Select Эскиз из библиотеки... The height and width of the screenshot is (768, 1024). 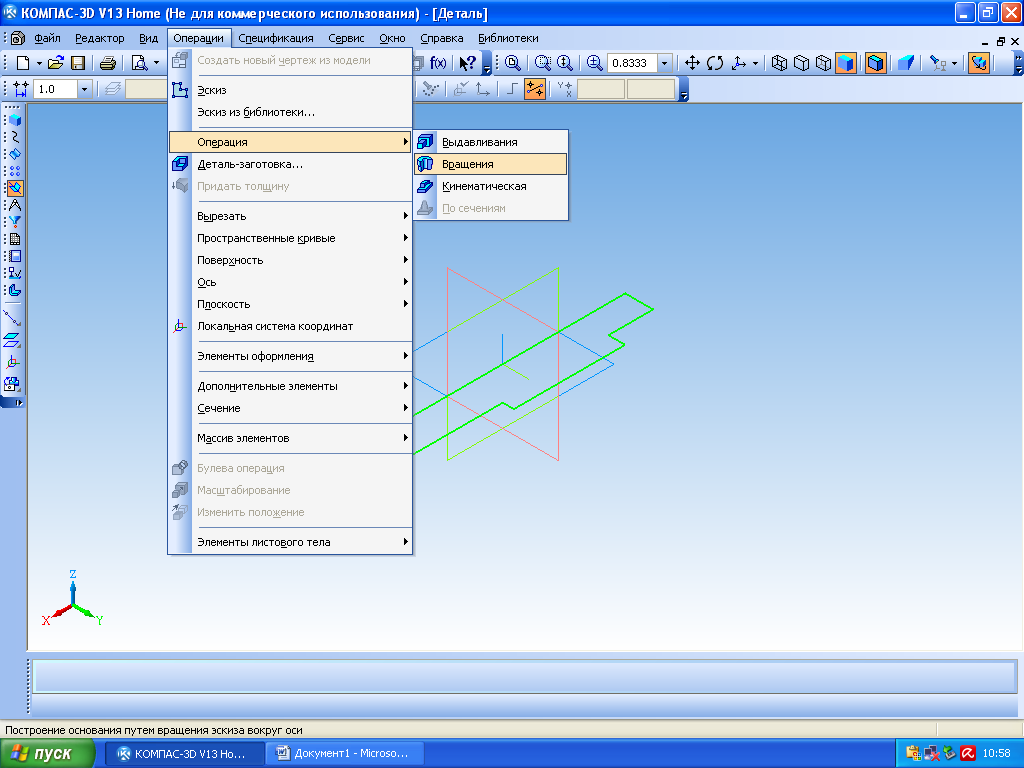[x=290, y=112]
